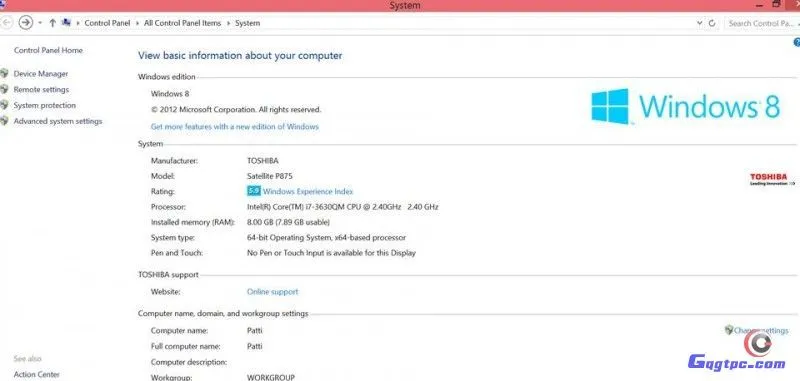Open Windows Experience Index link

tap(308, 191)
